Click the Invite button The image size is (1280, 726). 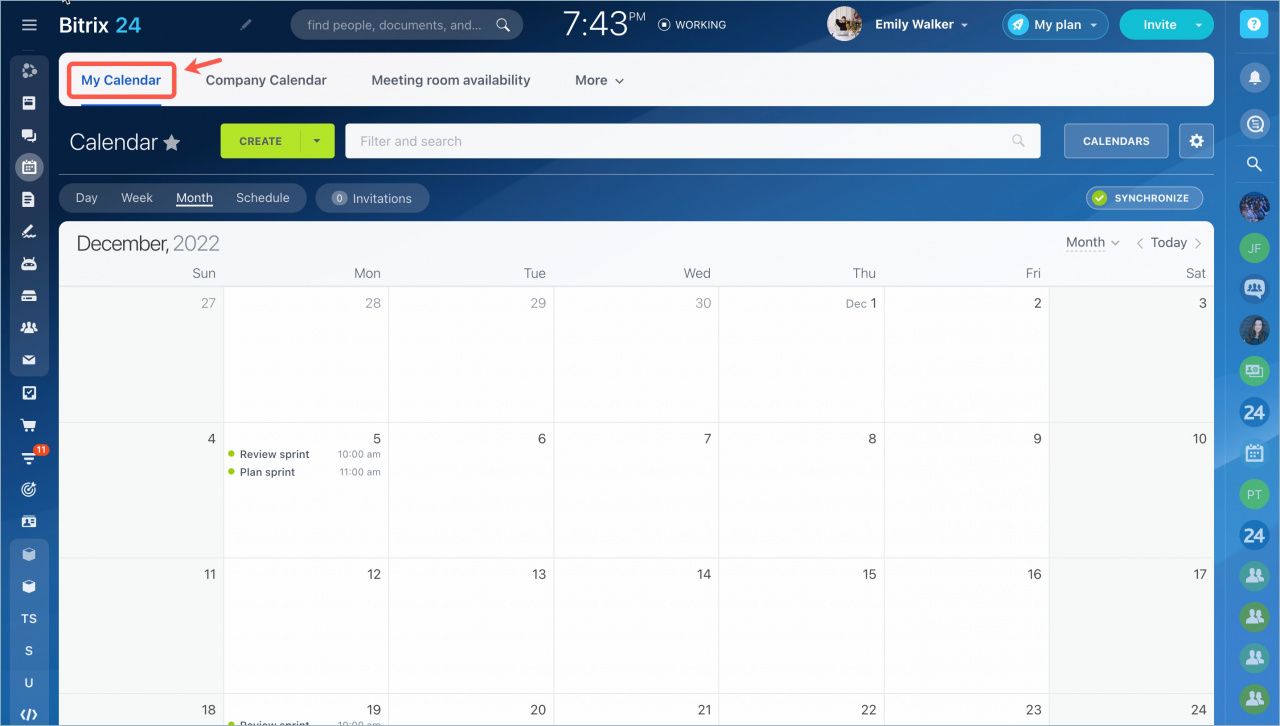1159,25
